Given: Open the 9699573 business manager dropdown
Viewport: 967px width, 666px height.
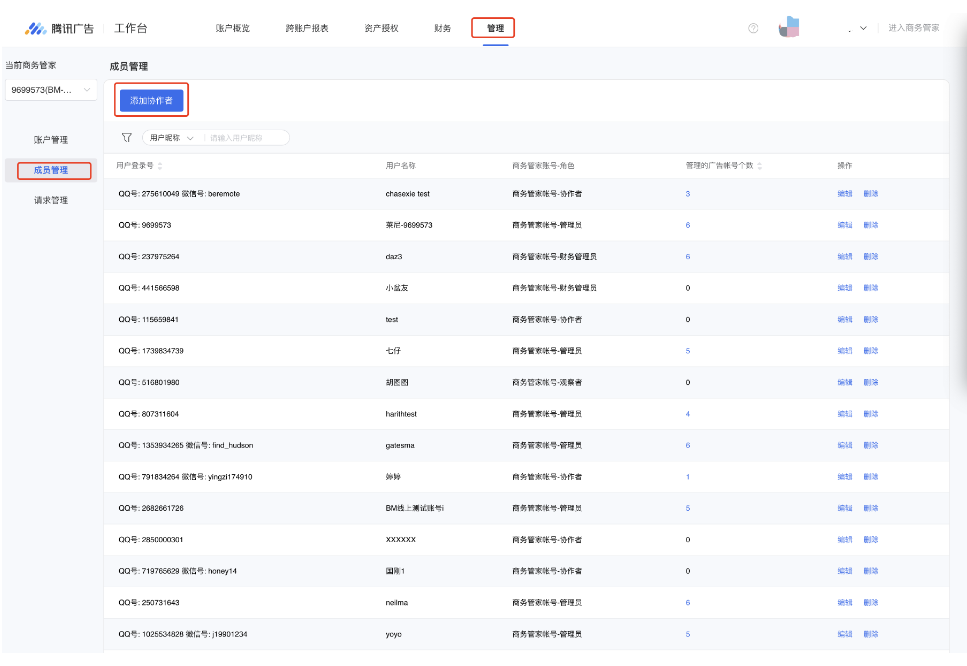Looking at the screenshot, I should (x=51, y=90).
